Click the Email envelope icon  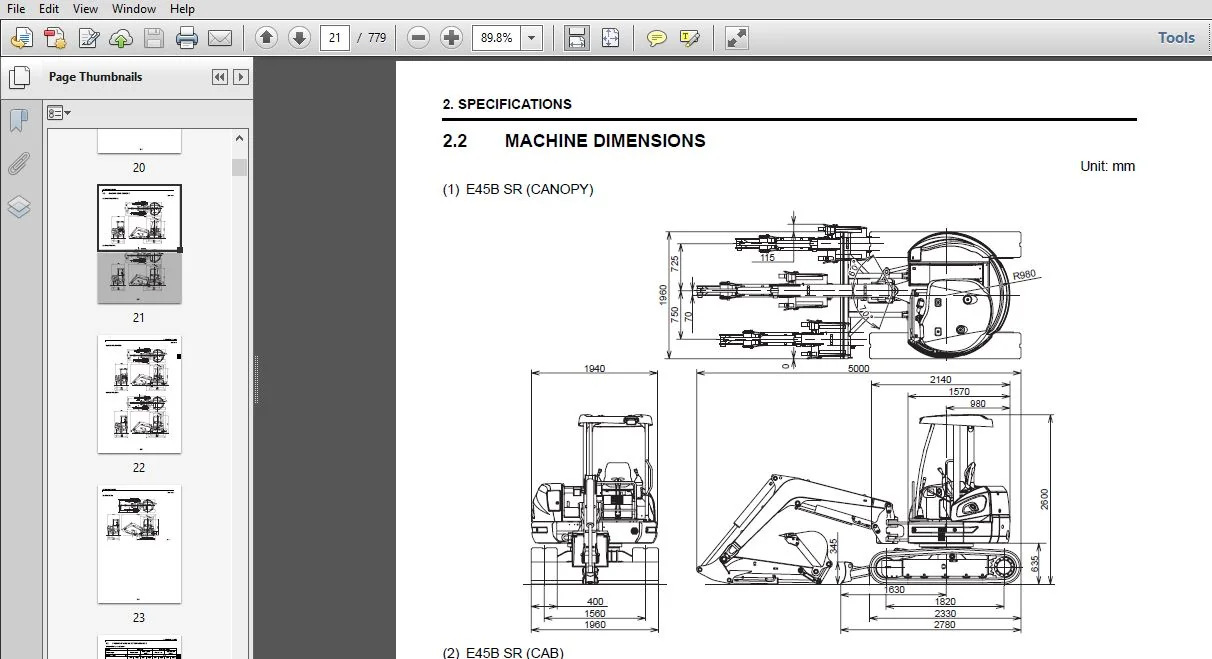coord(220,38)
